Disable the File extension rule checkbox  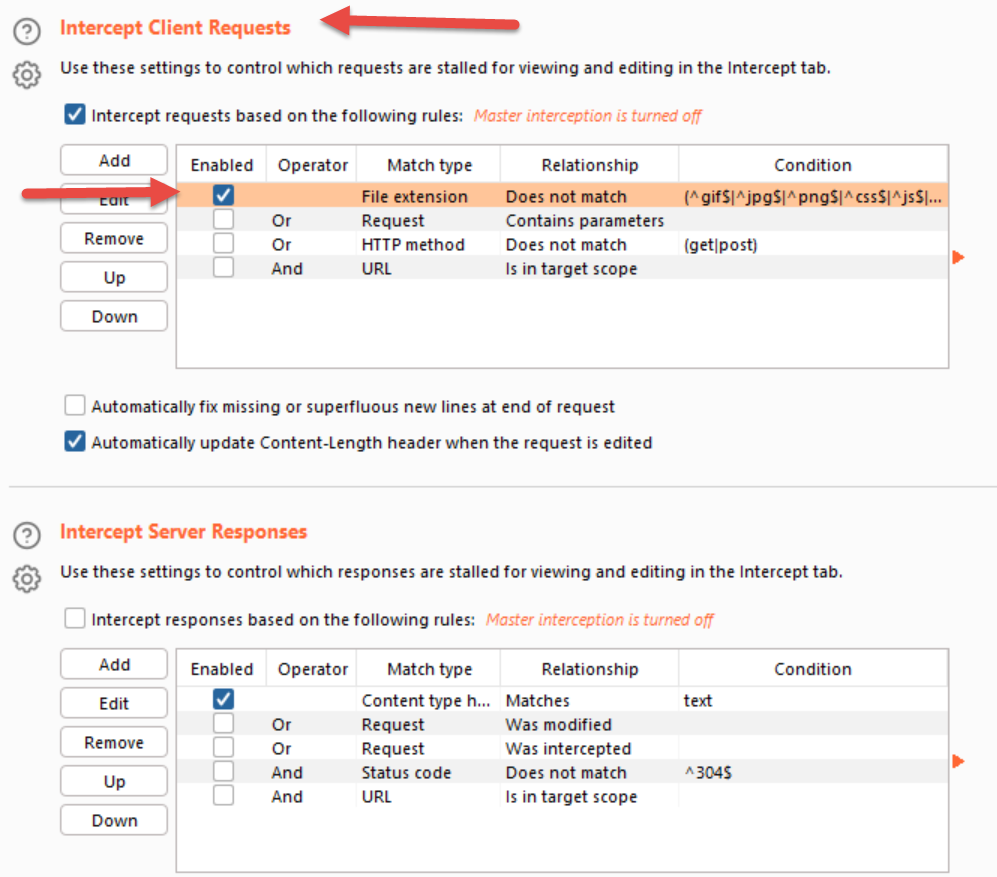[223, 196]
